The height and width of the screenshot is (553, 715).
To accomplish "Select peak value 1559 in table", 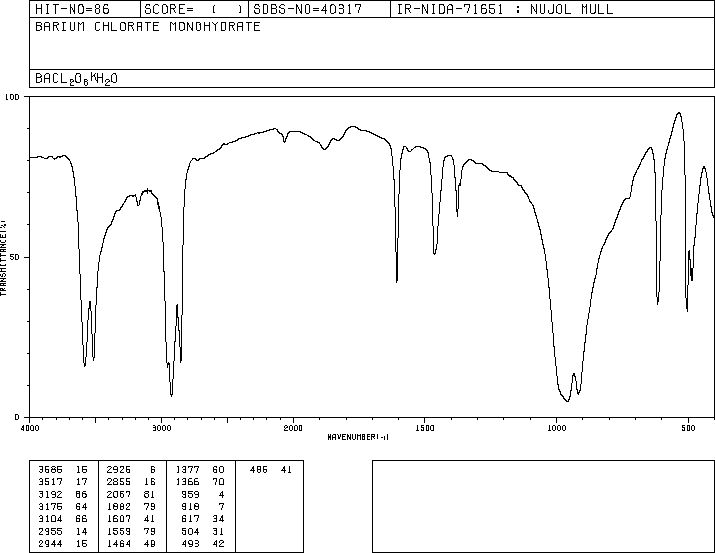I will pyautogui.click(x=119, y=532).
